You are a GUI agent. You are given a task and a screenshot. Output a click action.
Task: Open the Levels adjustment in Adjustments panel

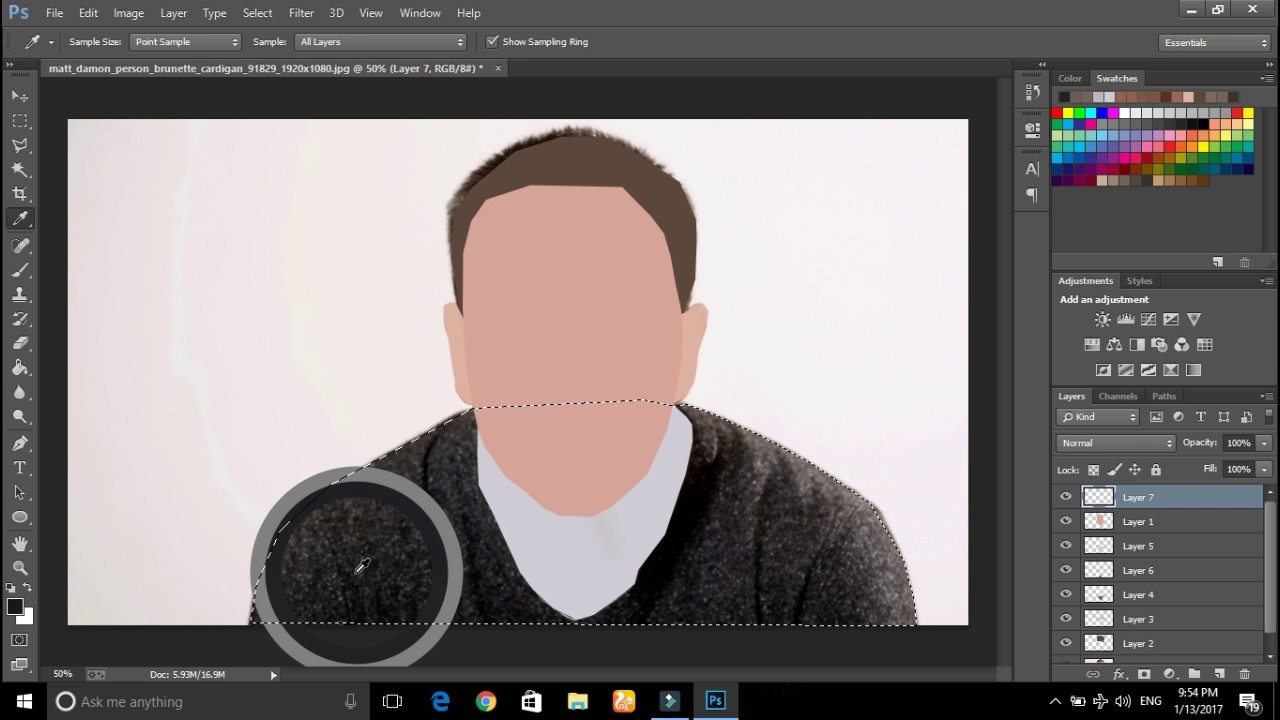pos(1125,319)
